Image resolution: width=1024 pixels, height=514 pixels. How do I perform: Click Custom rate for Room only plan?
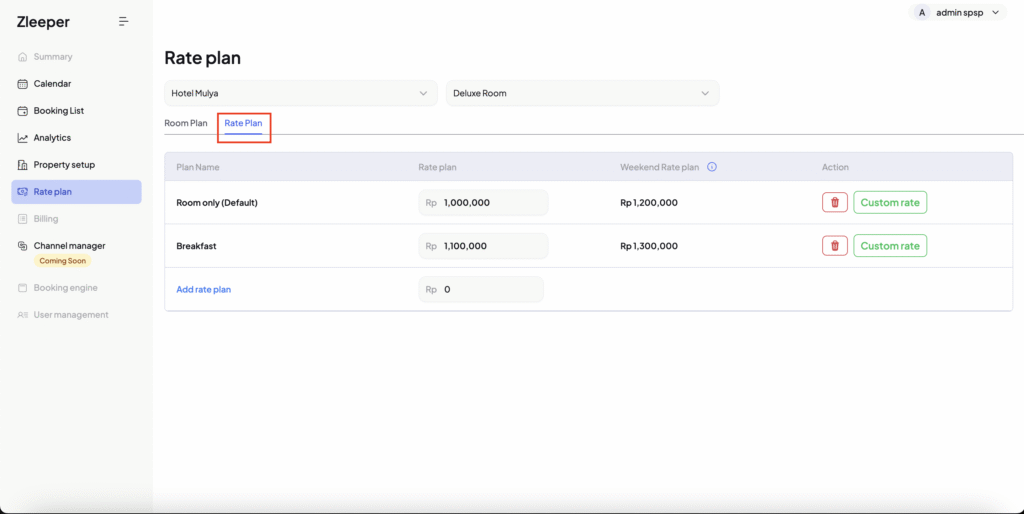tap(889, 203)
